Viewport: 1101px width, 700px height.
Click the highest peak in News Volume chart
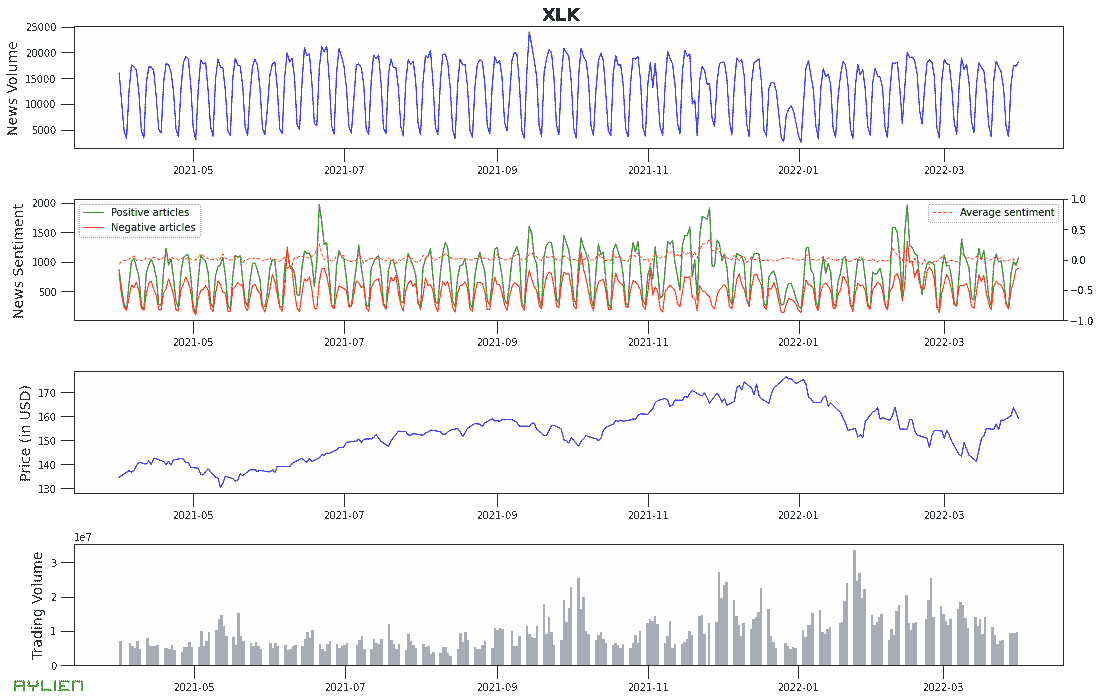529,33
